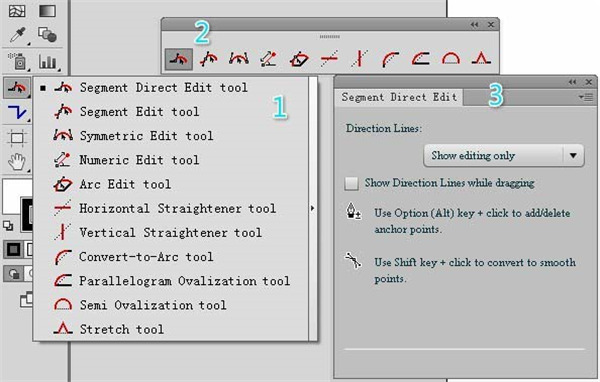Select the Hand tool in the toolbox

coord(17,162)
